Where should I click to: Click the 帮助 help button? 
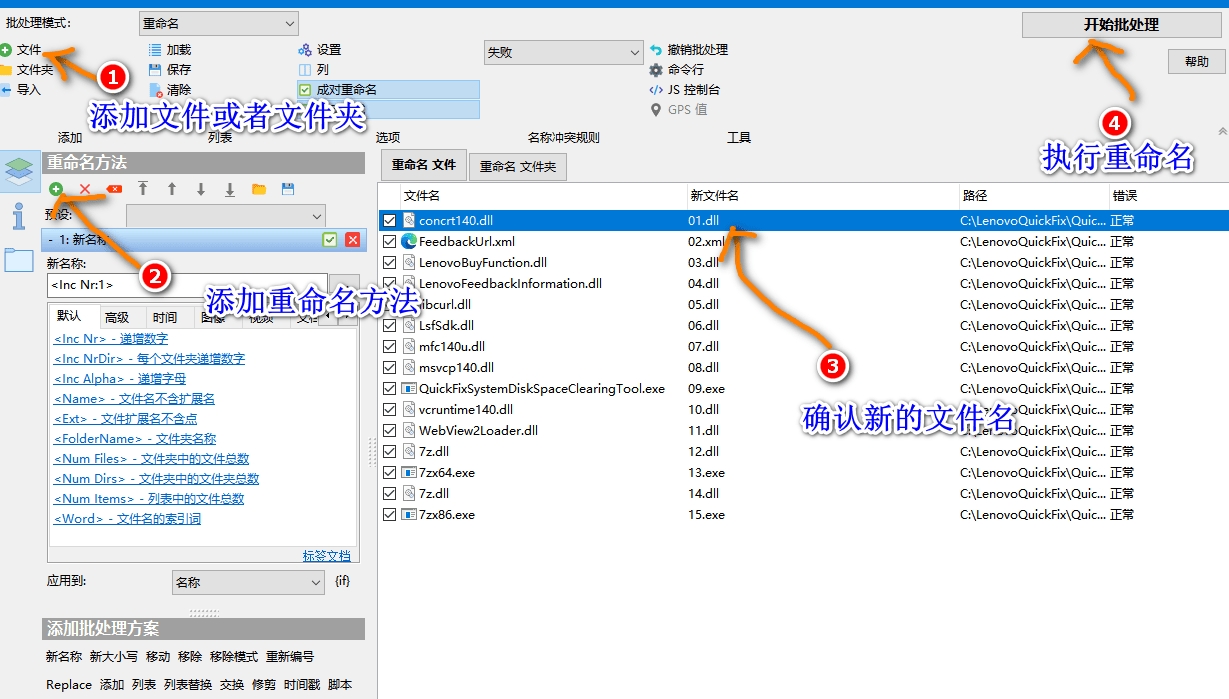pyautogui.click(x=1196, y=62)
